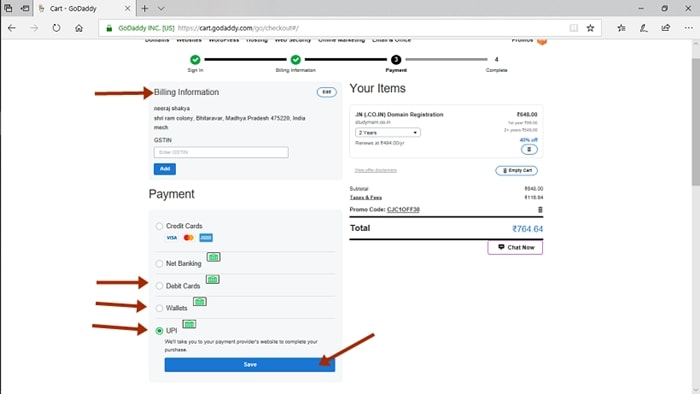Click the page vertical scrollbar thumb
700x394 pixels.
point(696,122)
